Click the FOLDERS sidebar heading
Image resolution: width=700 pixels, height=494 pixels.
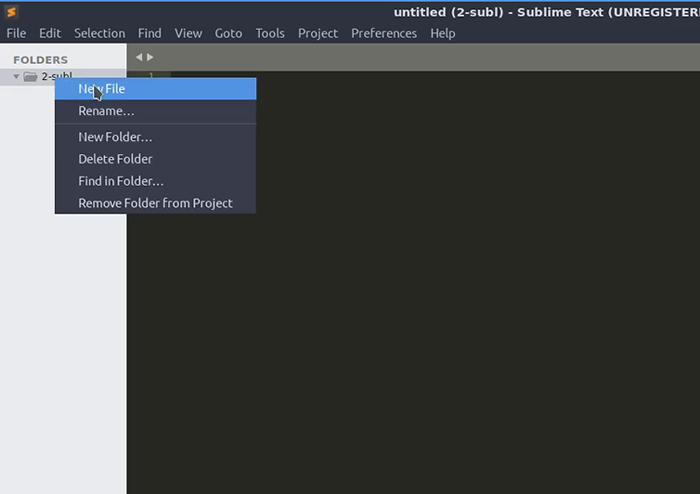point(41,60)
